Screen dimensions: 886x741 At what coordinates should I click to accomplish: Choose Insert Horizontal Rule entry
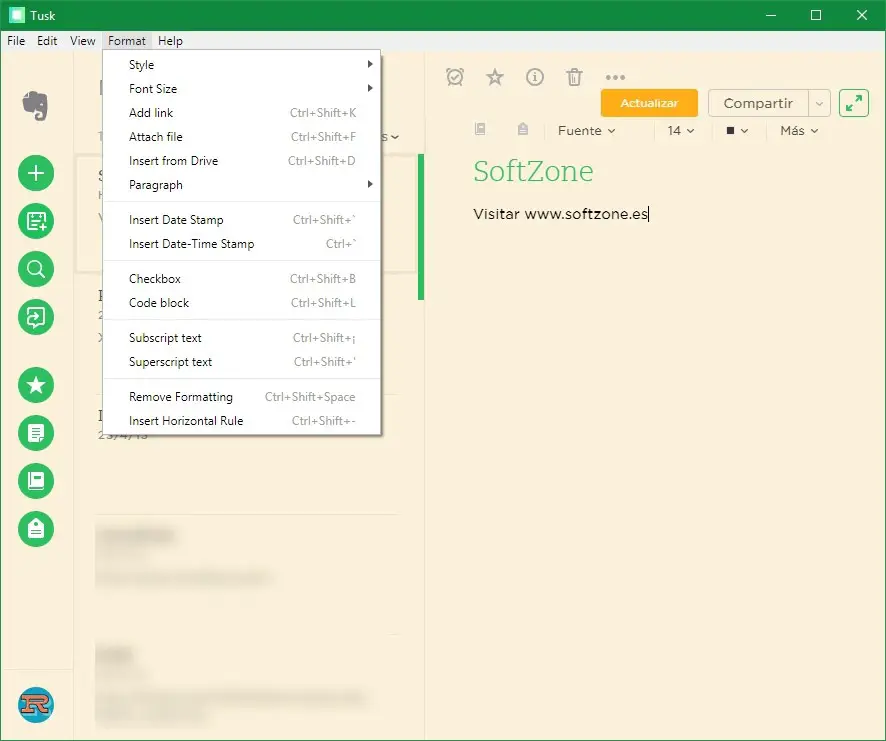point(242,421)
